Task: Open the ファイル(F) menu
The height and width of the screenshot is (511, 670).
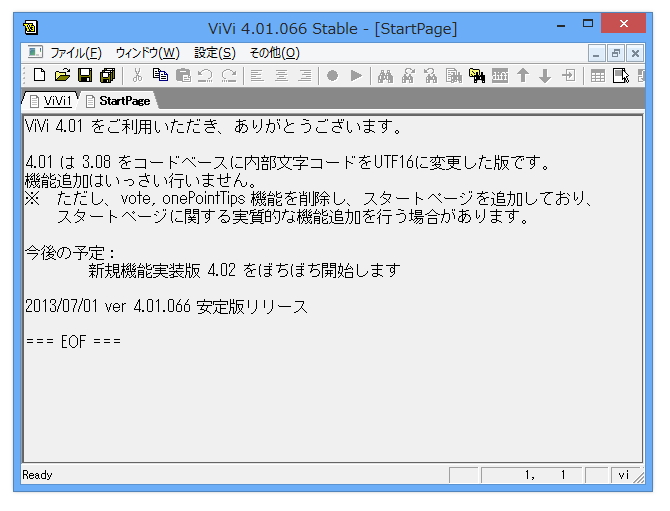Action: click(76, 53)
